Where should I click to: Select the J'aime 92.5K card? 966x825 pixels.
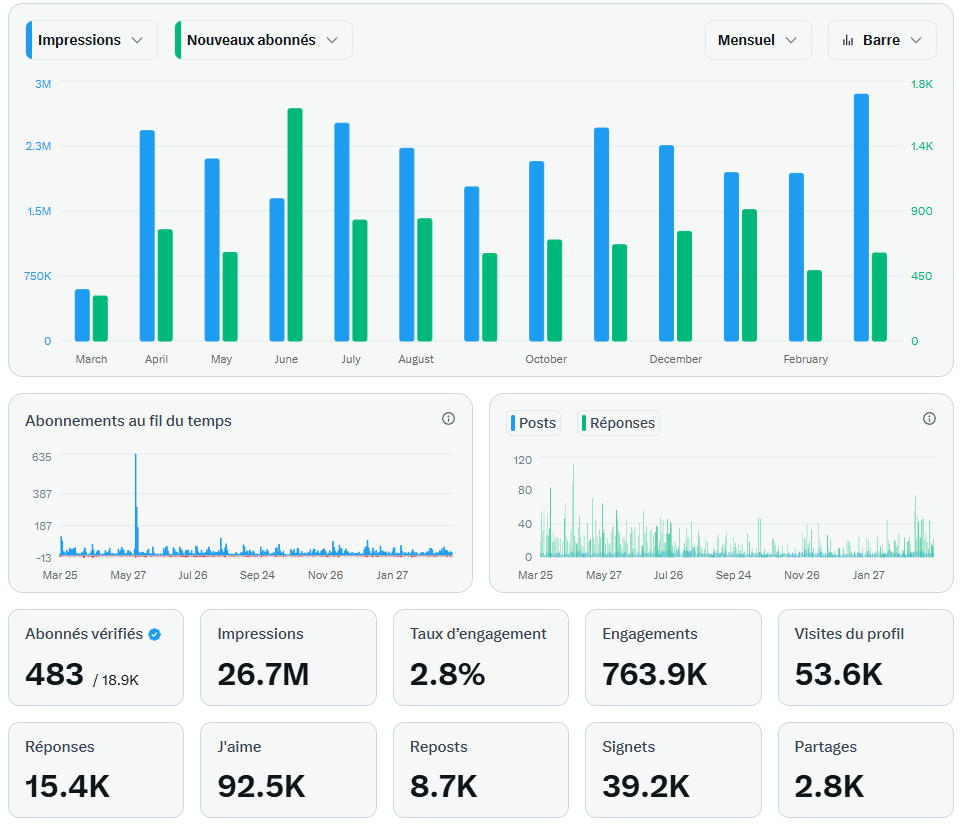tap(288, 770)
